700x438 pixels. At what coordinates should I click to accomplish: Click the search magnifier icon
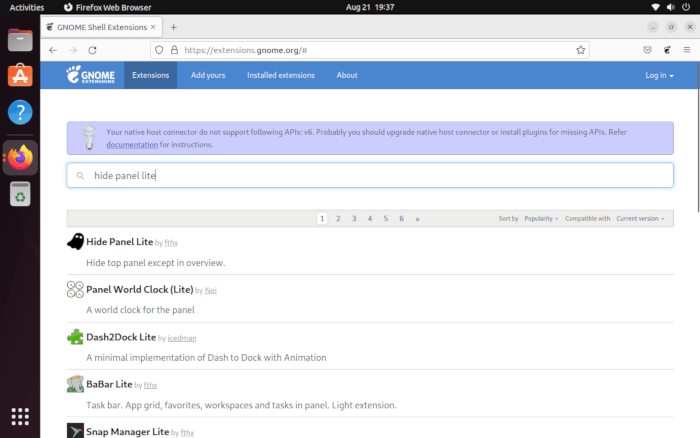(x=80, y=176)
